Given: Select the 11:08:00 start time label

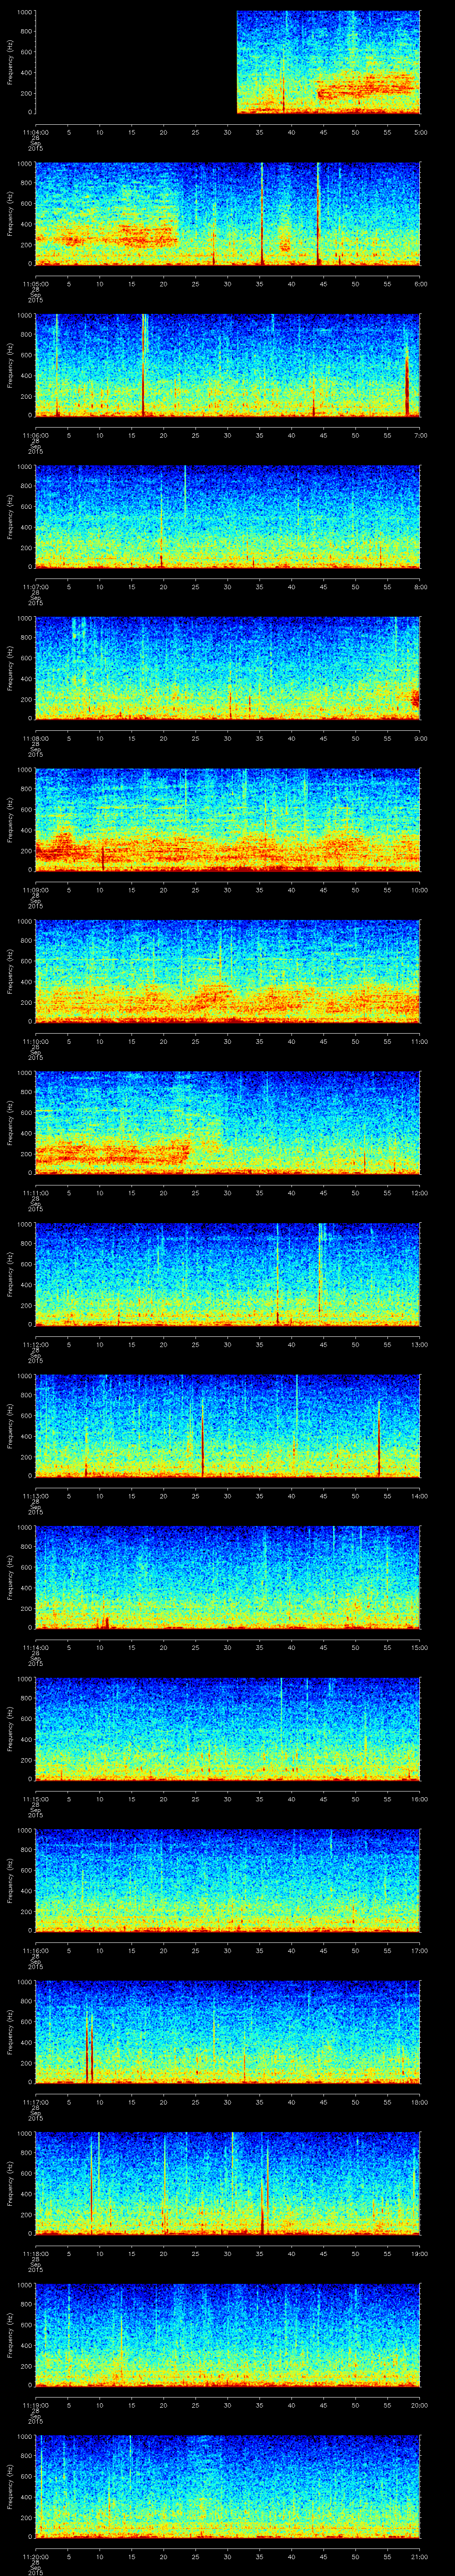Looking at the screenshot, I should coord(35,738).
